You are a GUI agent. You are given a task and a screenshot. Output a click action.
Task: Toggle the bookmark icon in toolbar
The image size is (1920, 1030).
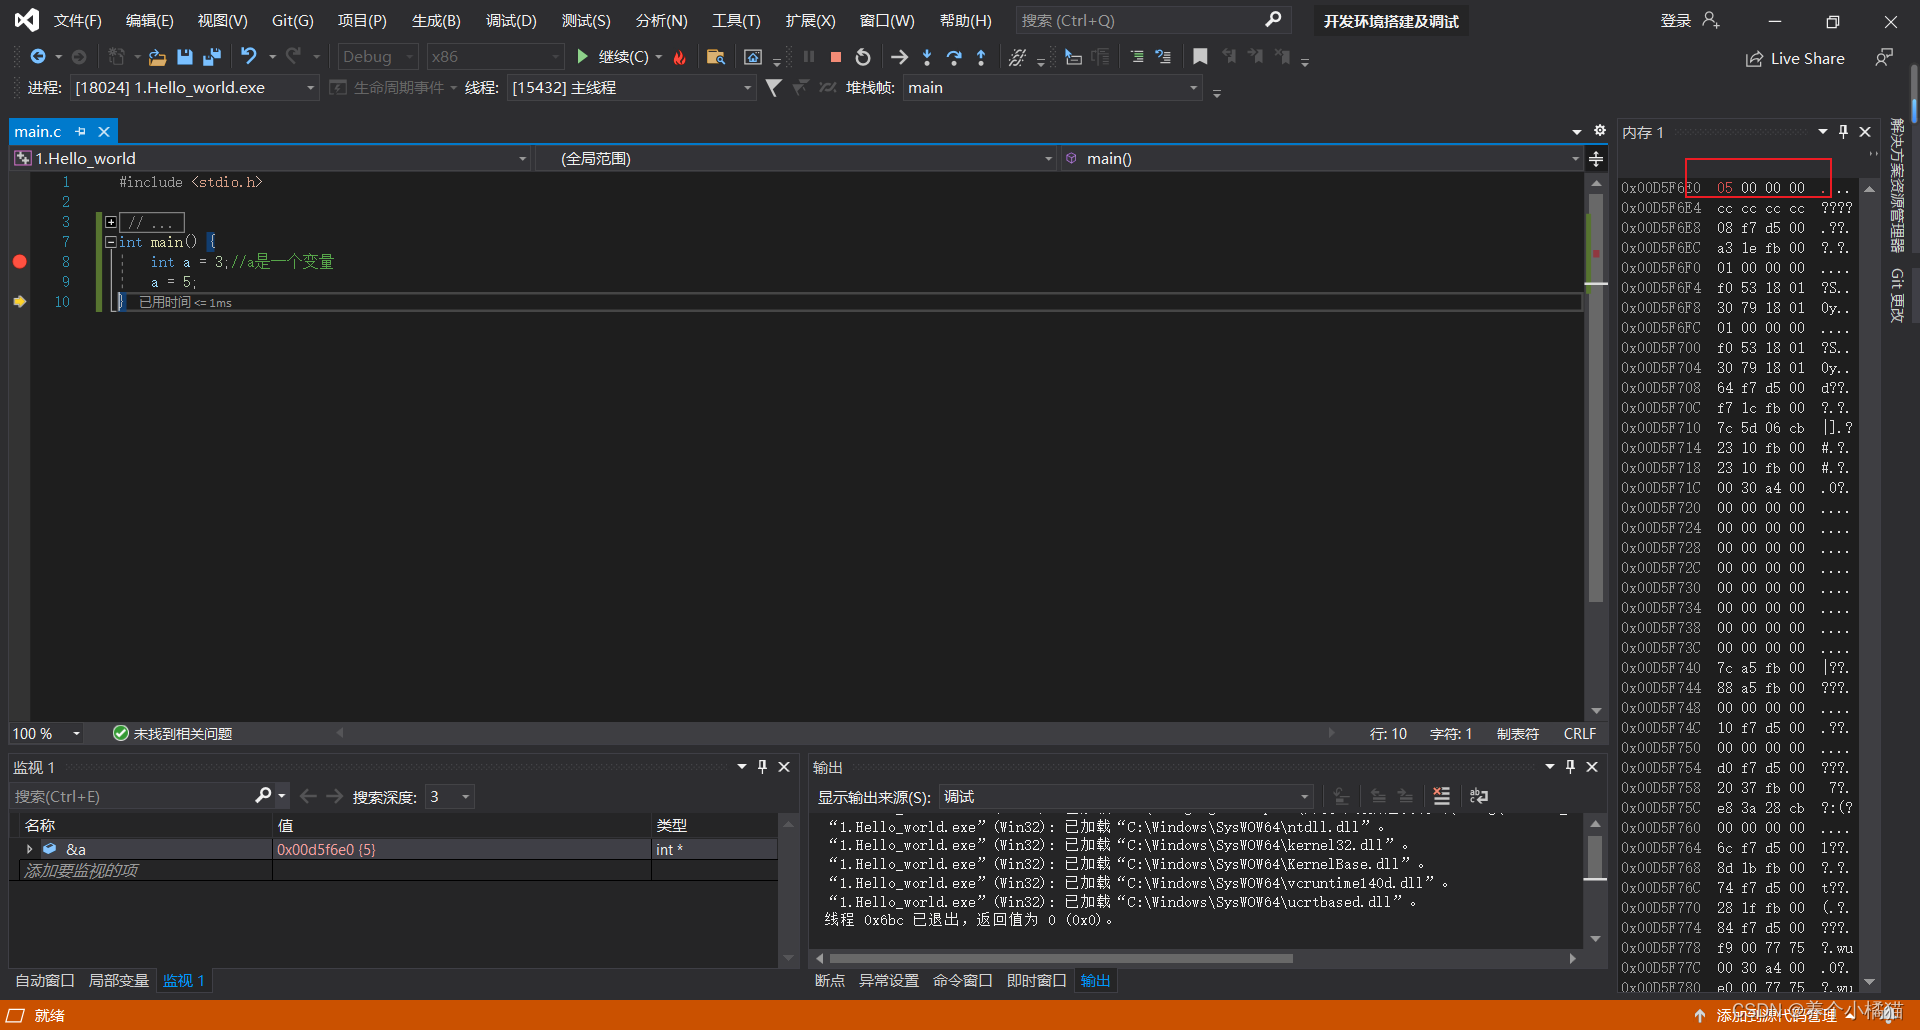click(1200, 57)
